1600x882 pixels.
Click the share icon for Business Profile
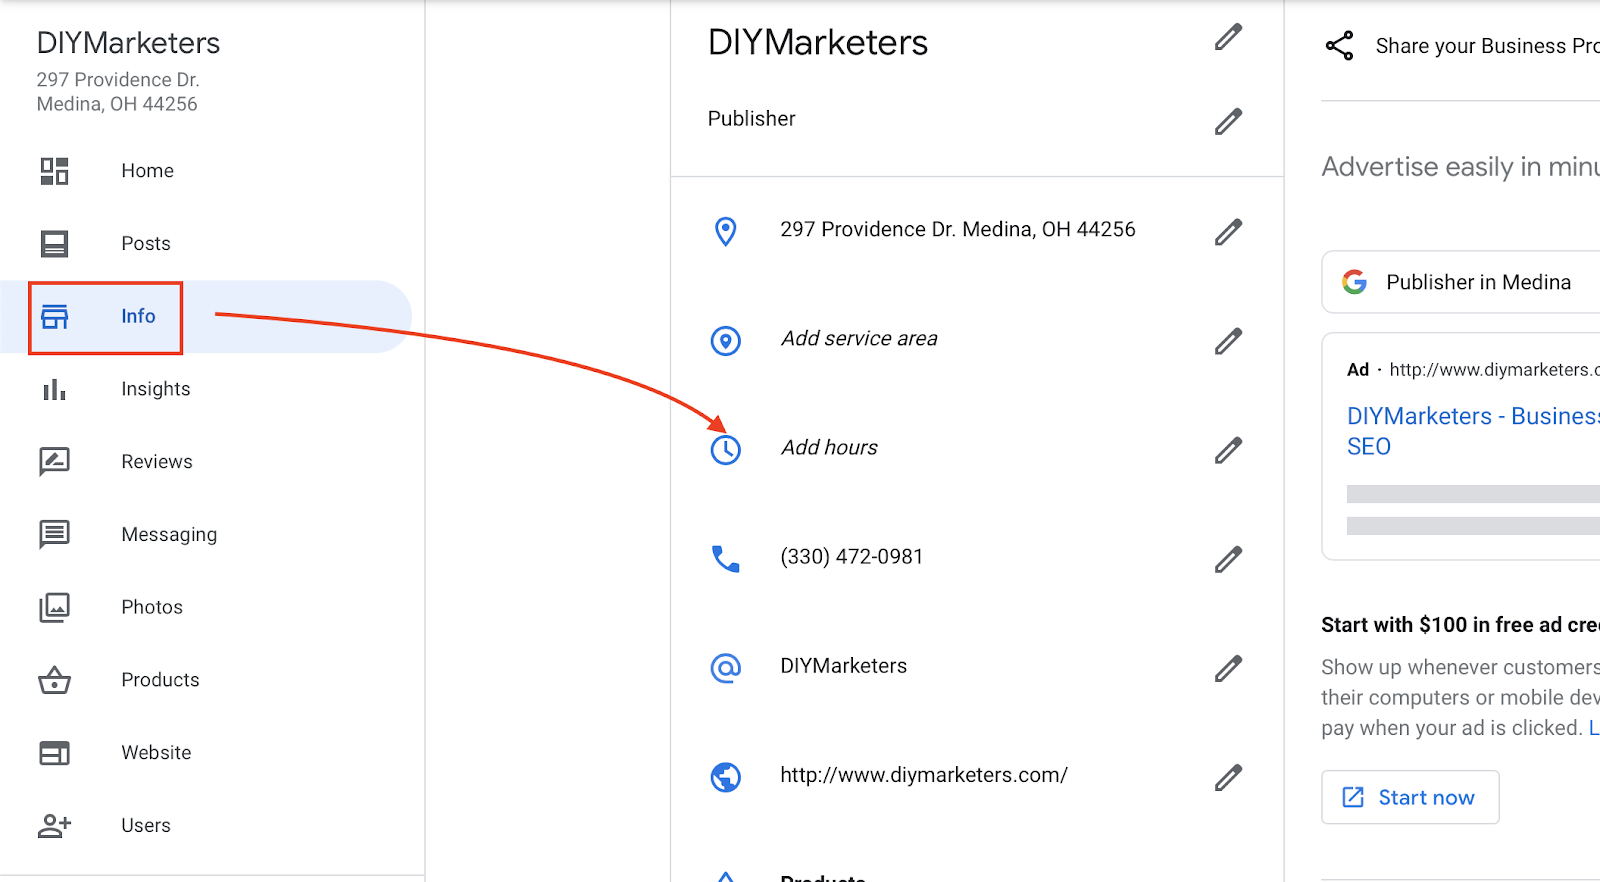(1339, 46)
